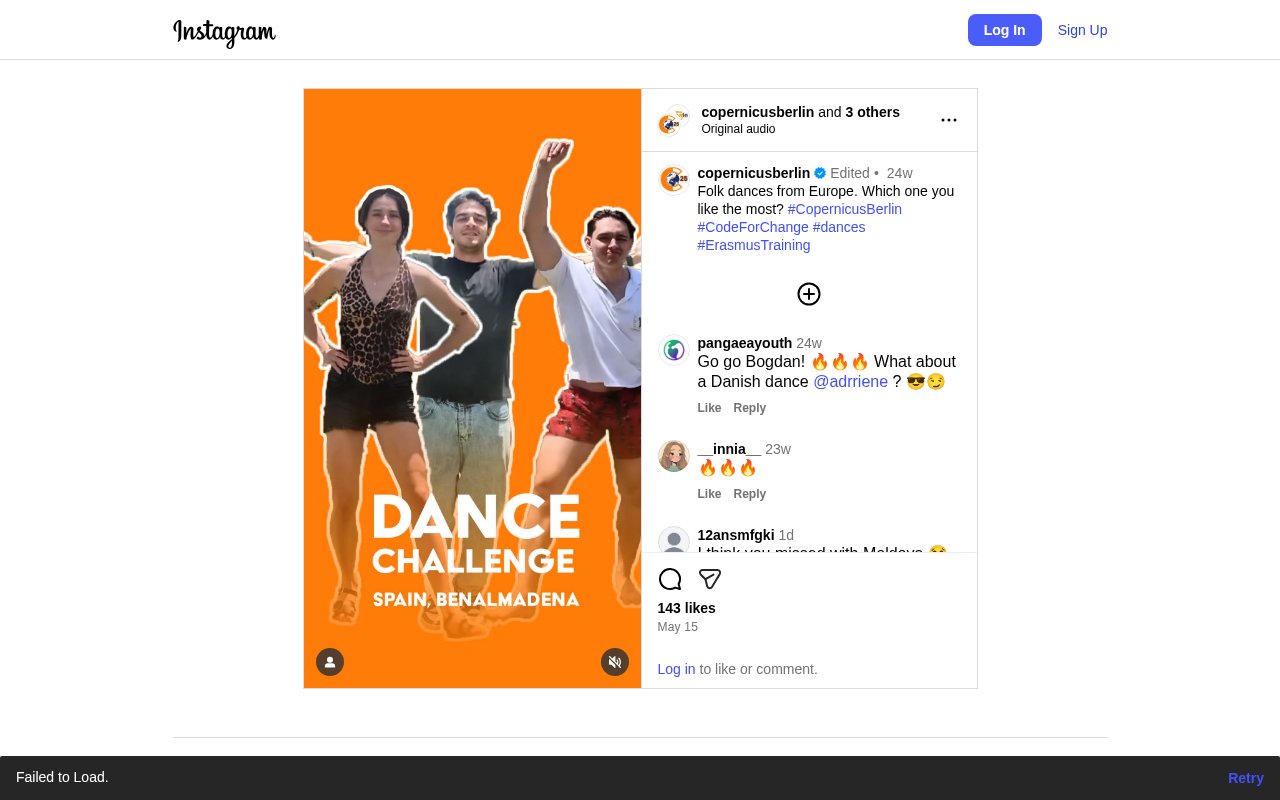The image size is (1280, 800).
Task: Like the pangaeayouth comment
Action: tap(709, 408)
